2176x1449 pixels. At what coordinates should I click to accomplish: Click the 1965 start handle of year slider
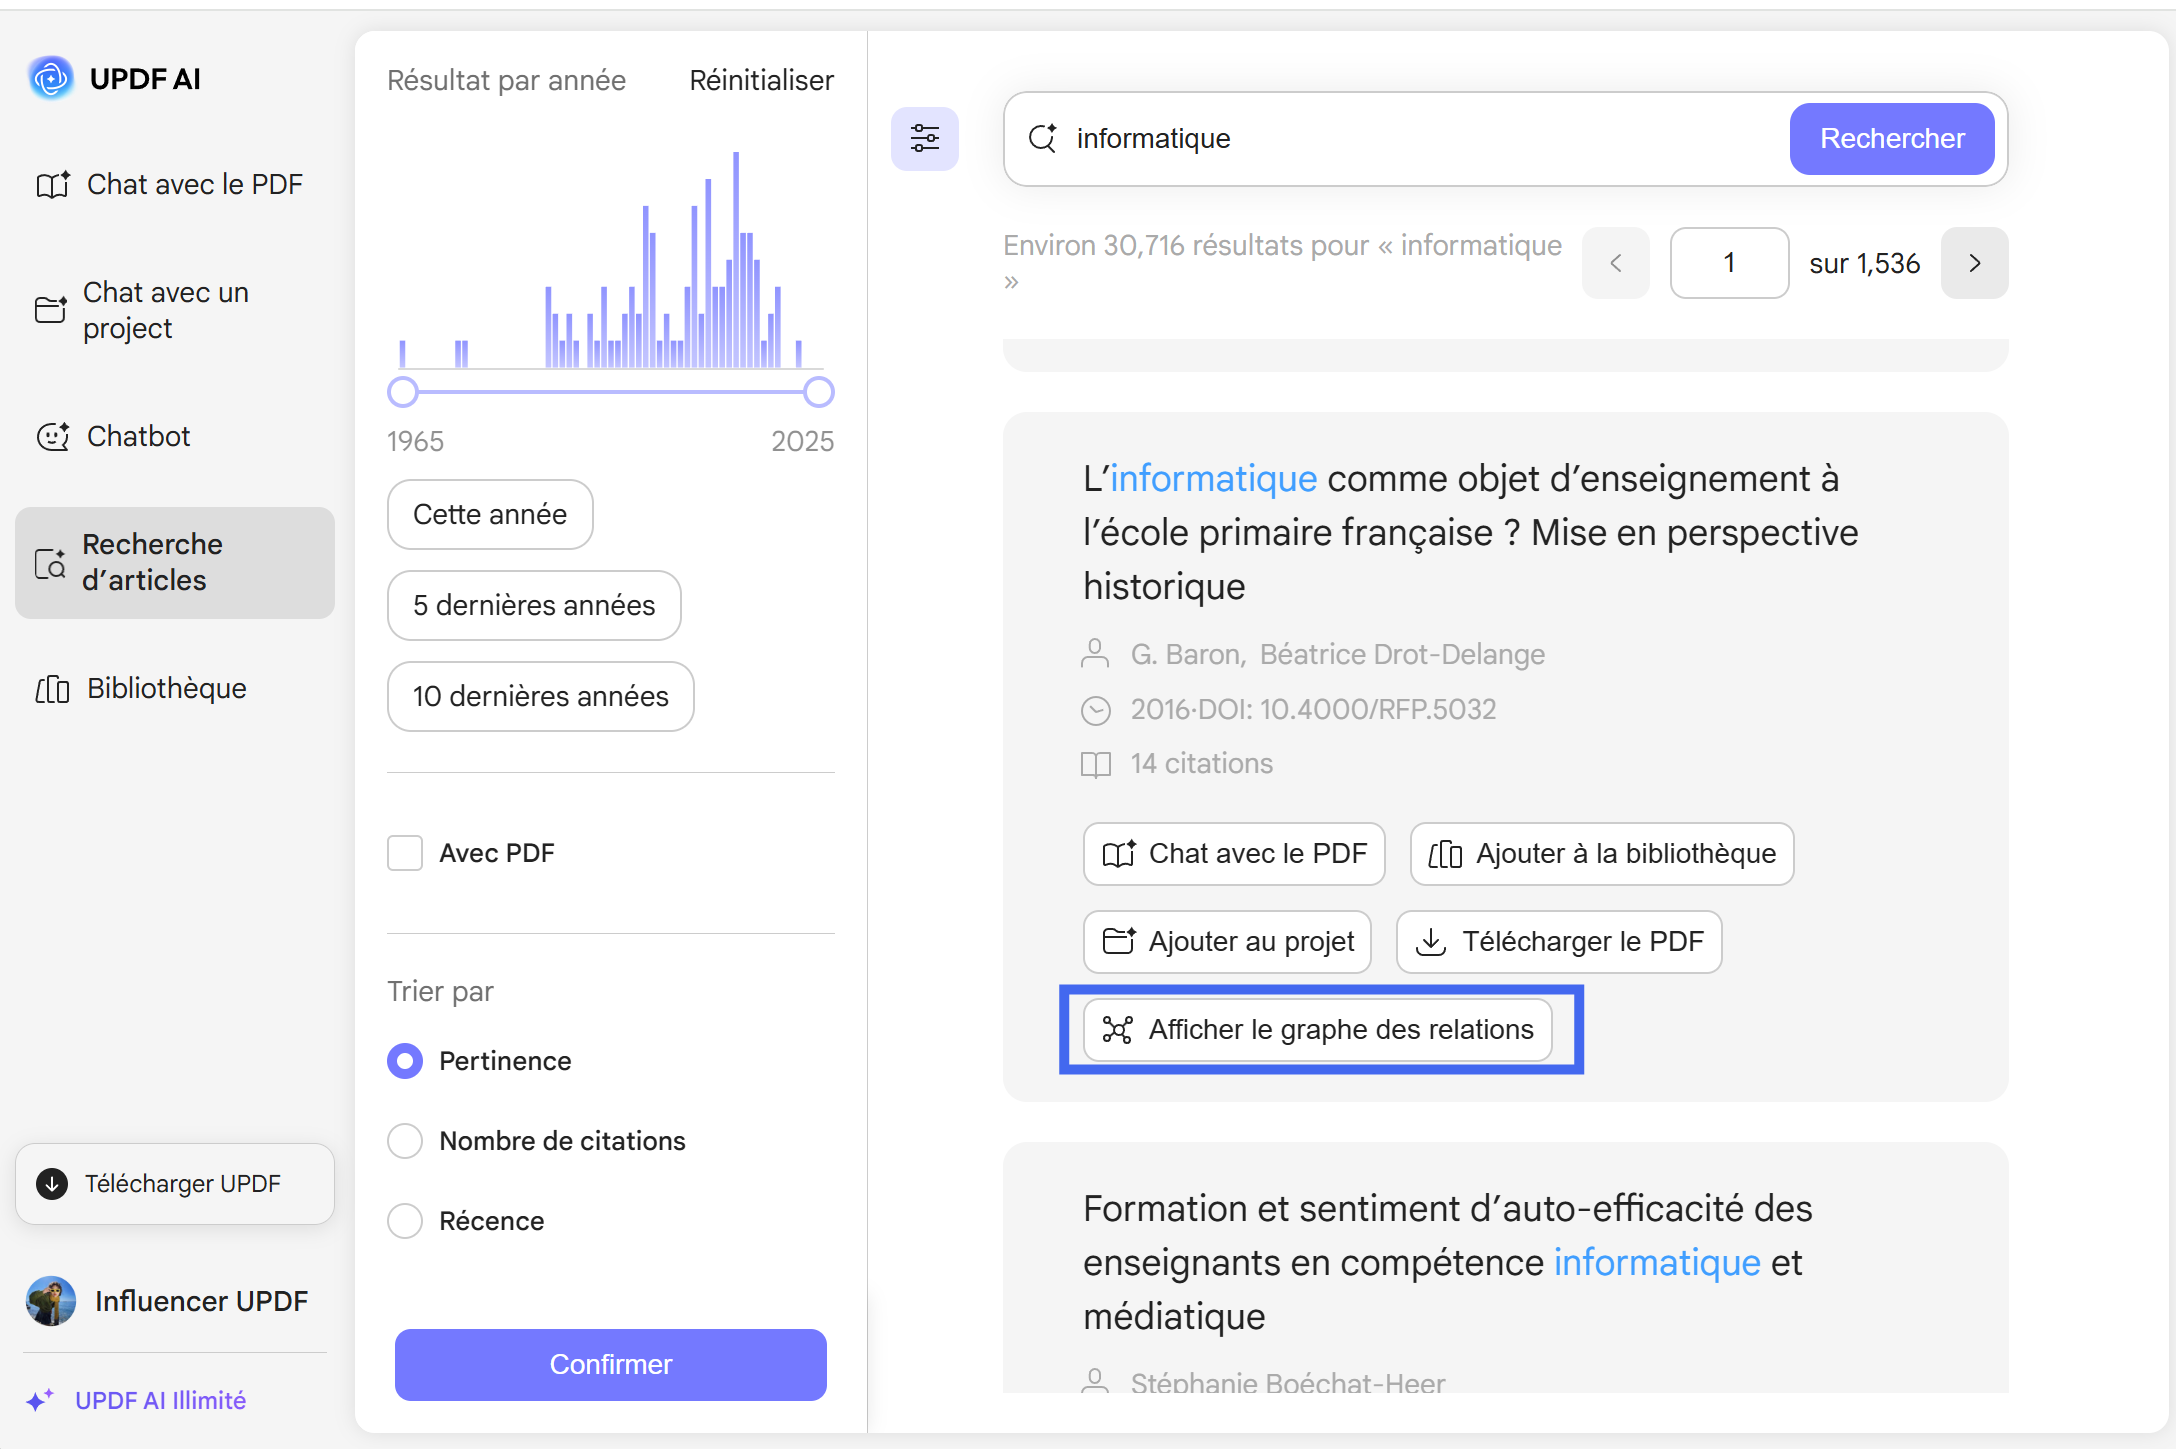[x=403, y=393]
